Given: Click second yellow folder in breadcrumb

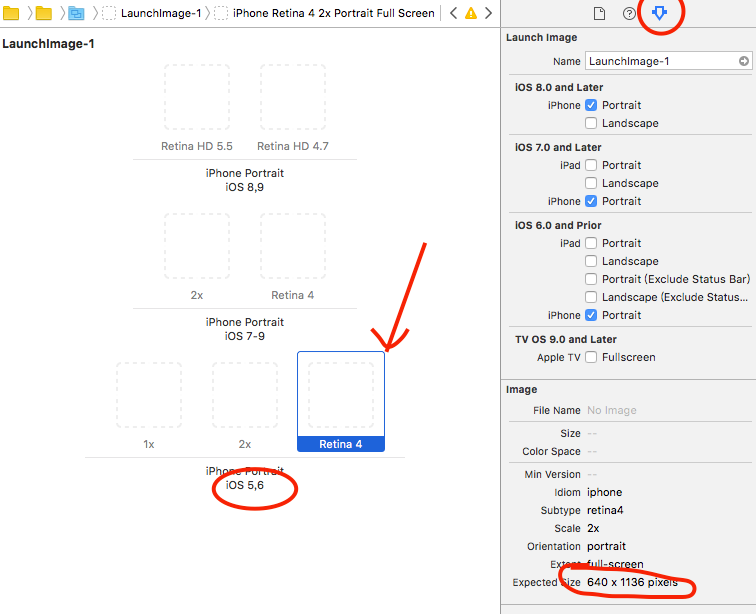Looking at the screenshot, I should 43,13.
